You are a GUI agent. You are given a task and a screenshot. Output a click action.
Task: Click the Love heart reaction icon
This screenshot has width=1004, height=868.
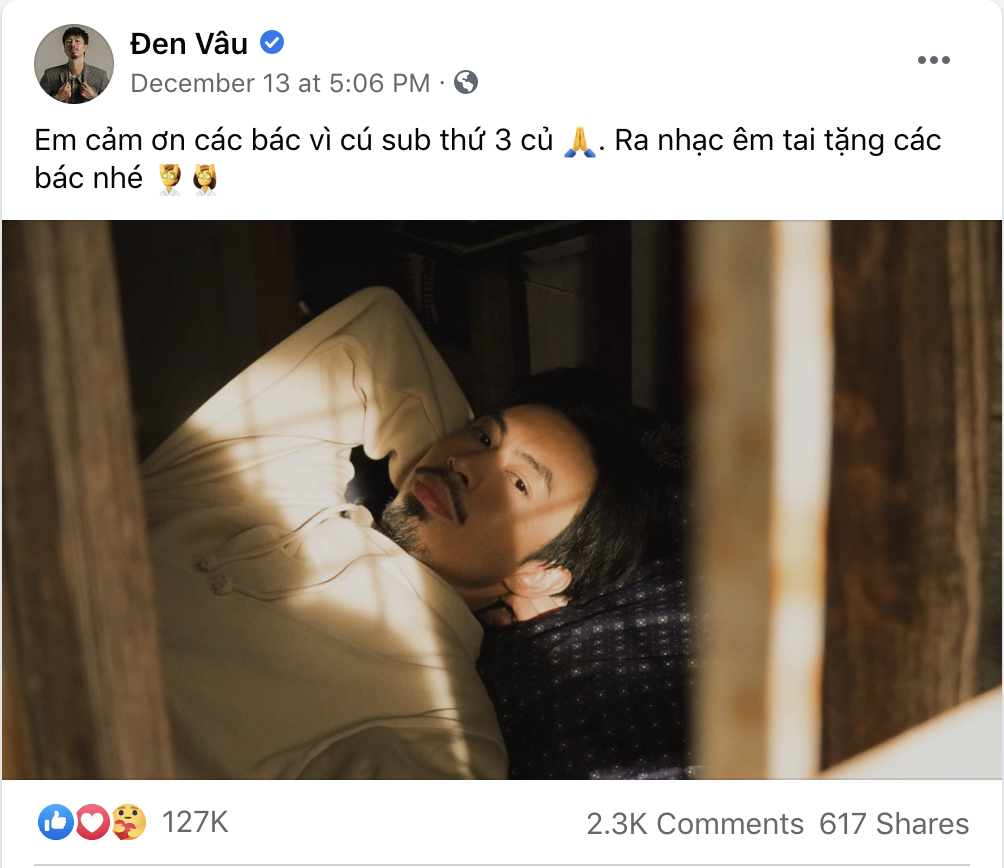[92, 822]
